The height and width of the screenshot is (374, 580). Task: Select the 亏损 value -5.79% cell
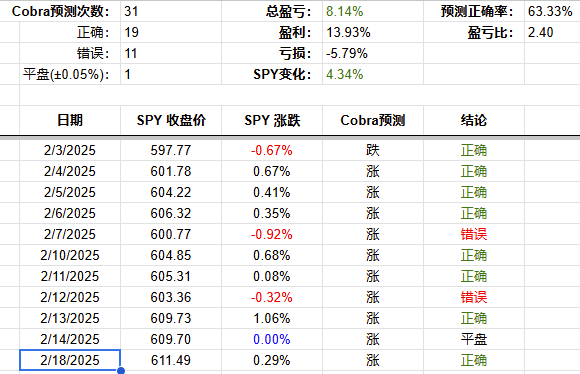pyautogui.click(x=373, y=53)
